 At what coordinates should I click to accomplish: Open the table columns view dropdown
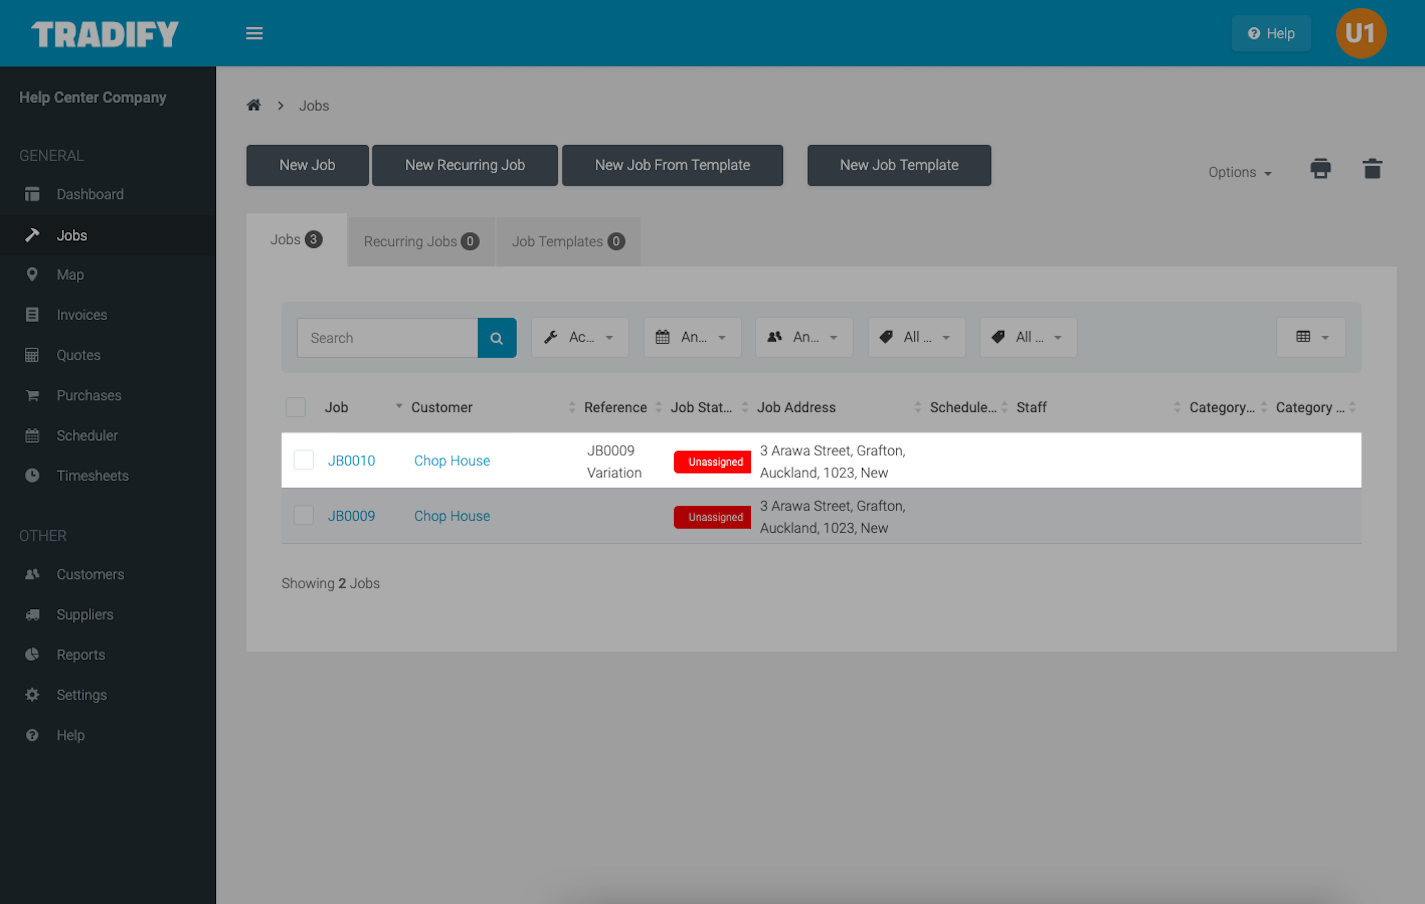1311,337
